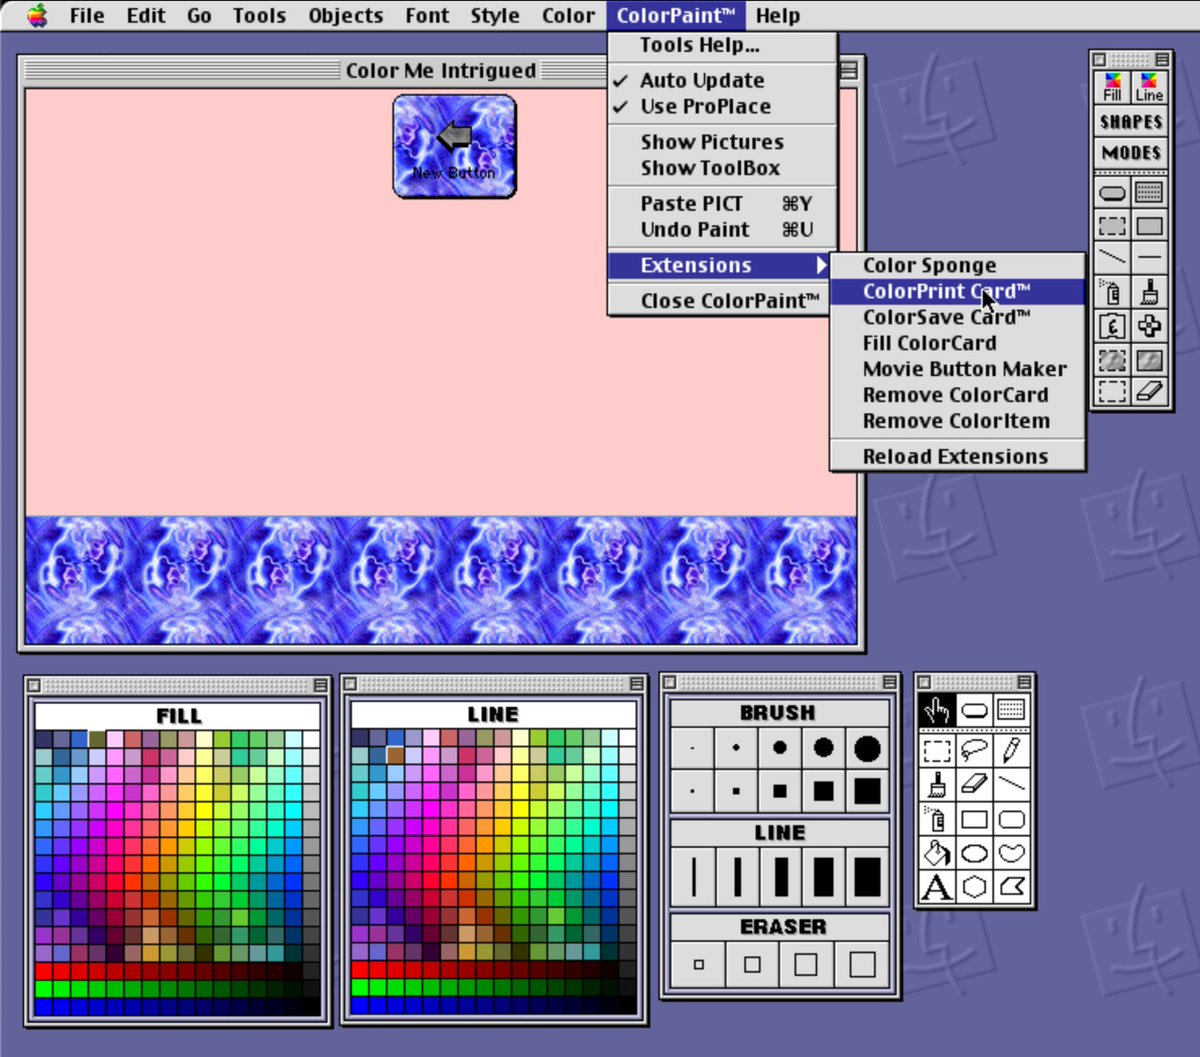Select the marquee tool in standard tools palette
This screenshot has height=1057, width=1200.
937,749
